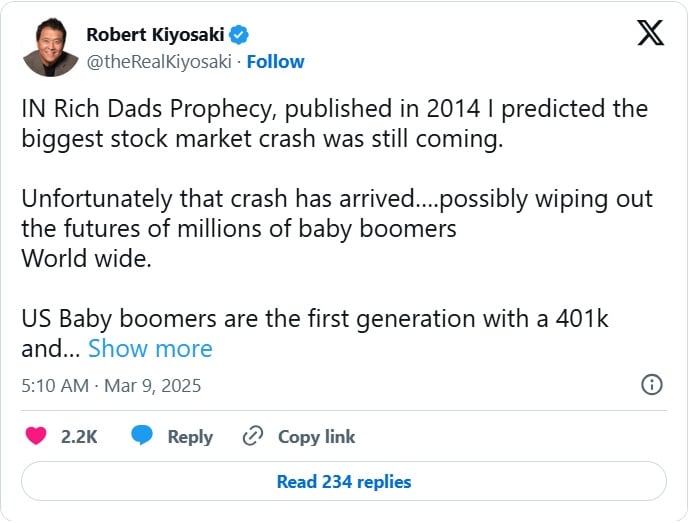Click the blue verified badge
The image size is (689, 523).
[239, 35]
